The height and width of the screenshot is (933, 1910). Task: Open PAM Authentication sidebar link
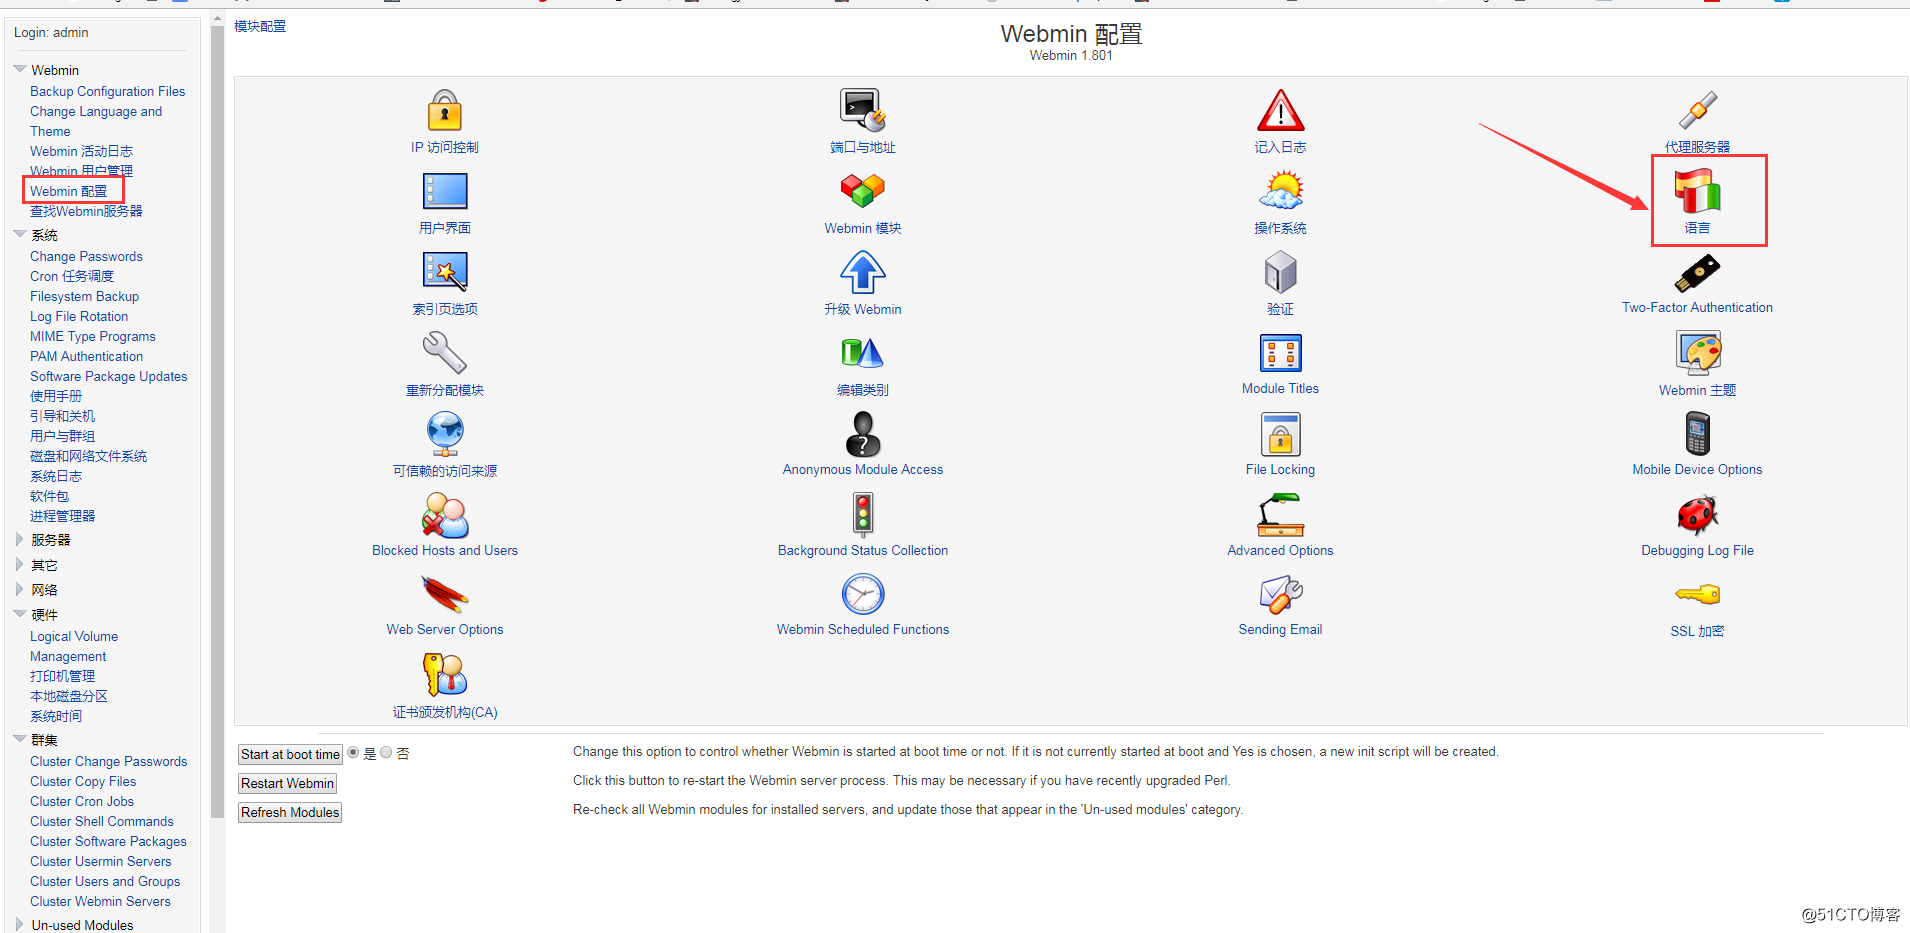coord(86,356)
